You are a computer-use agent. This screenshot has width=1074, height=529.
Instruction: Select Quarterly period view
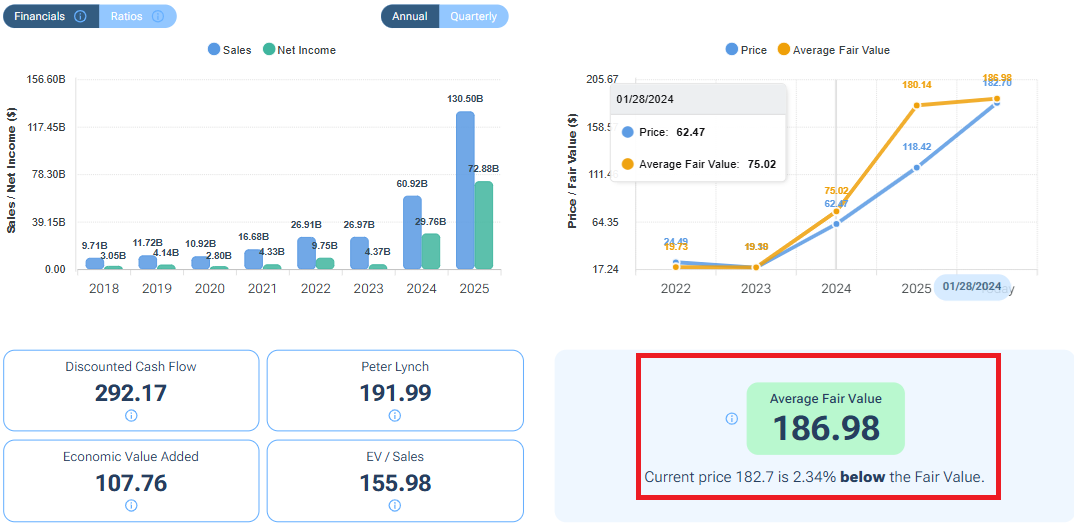[473, 16]
